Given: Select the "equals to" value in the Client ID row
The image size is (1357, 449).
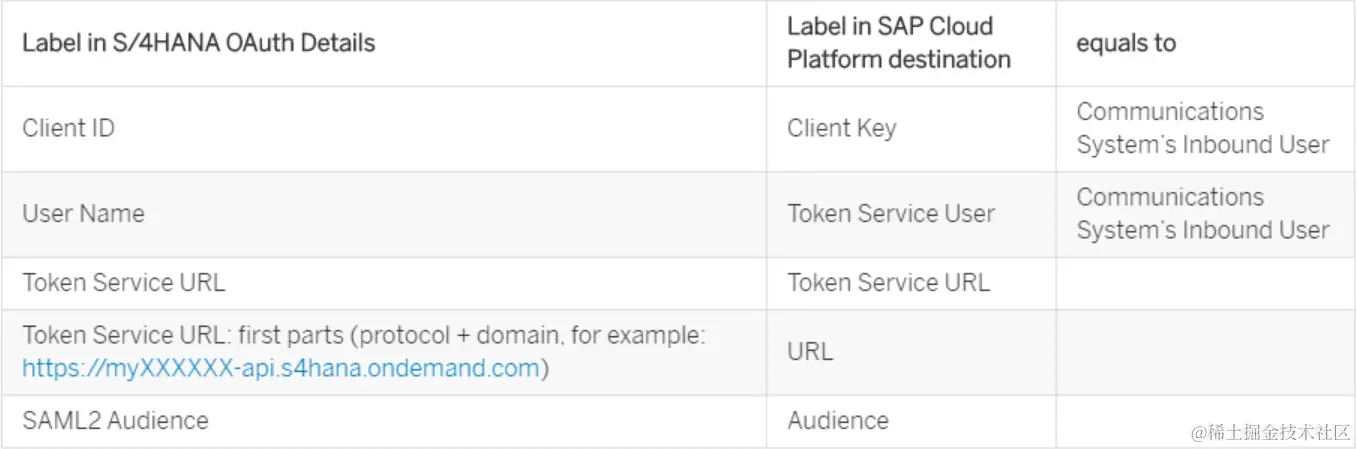Looking at the screenshot, I should [x=1202, y=128].
